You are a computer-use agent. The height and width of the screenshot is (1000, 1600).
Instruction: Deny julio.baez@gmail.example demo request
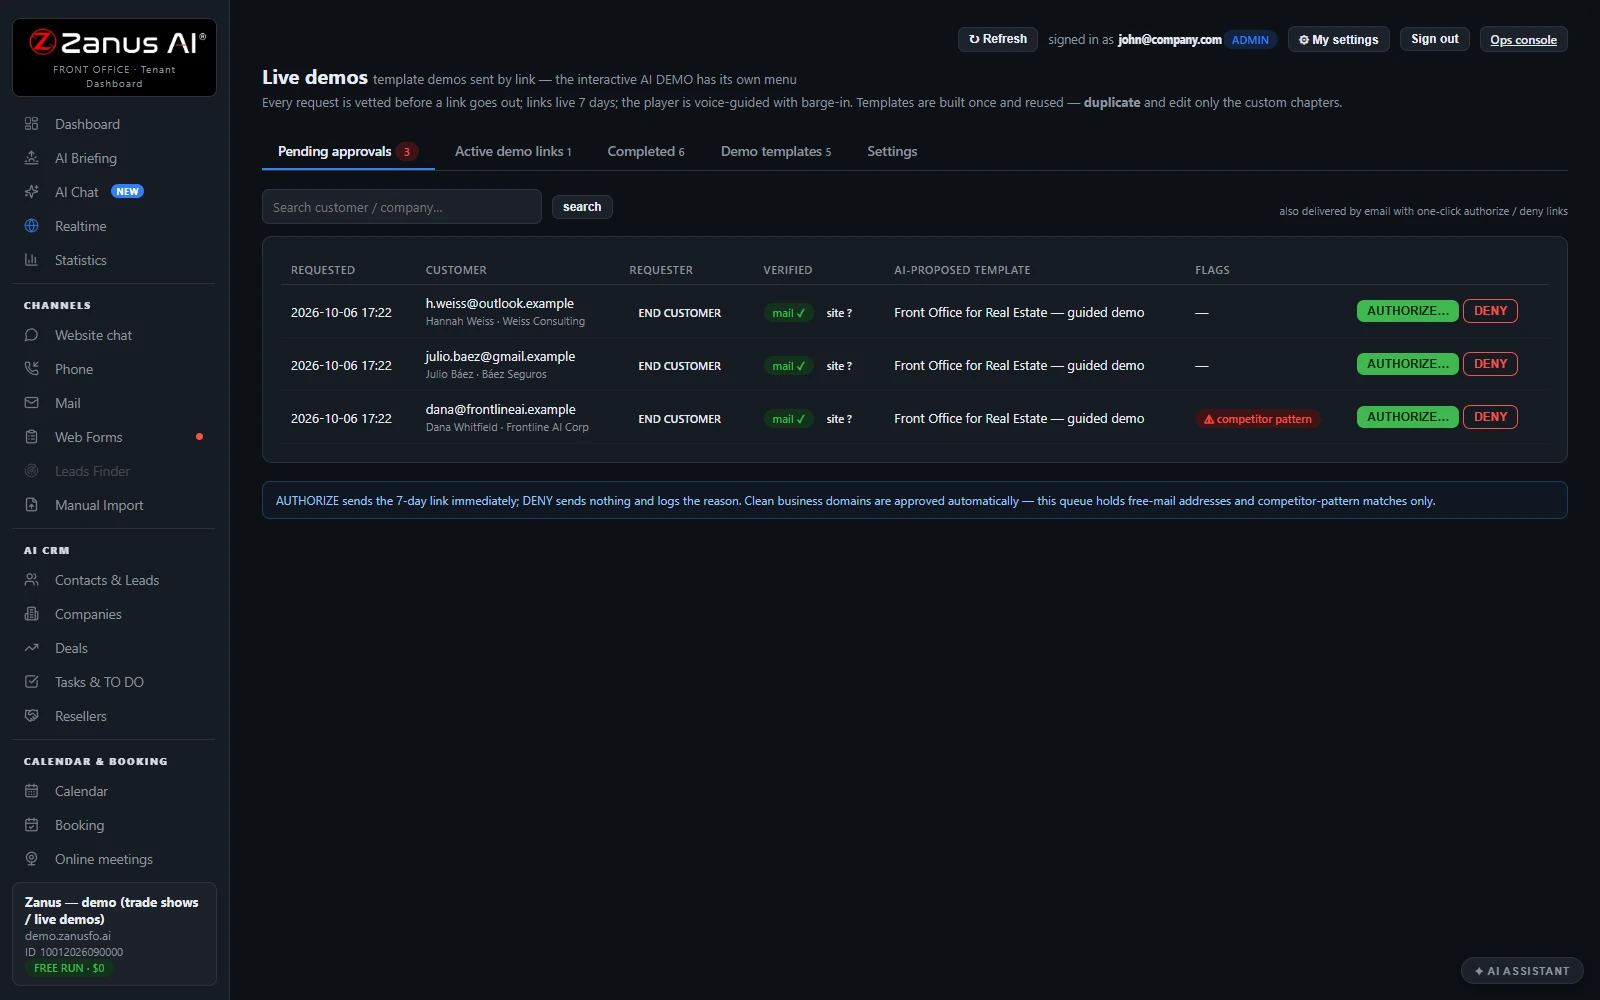pyautogui.click(x=1490, y=364)
